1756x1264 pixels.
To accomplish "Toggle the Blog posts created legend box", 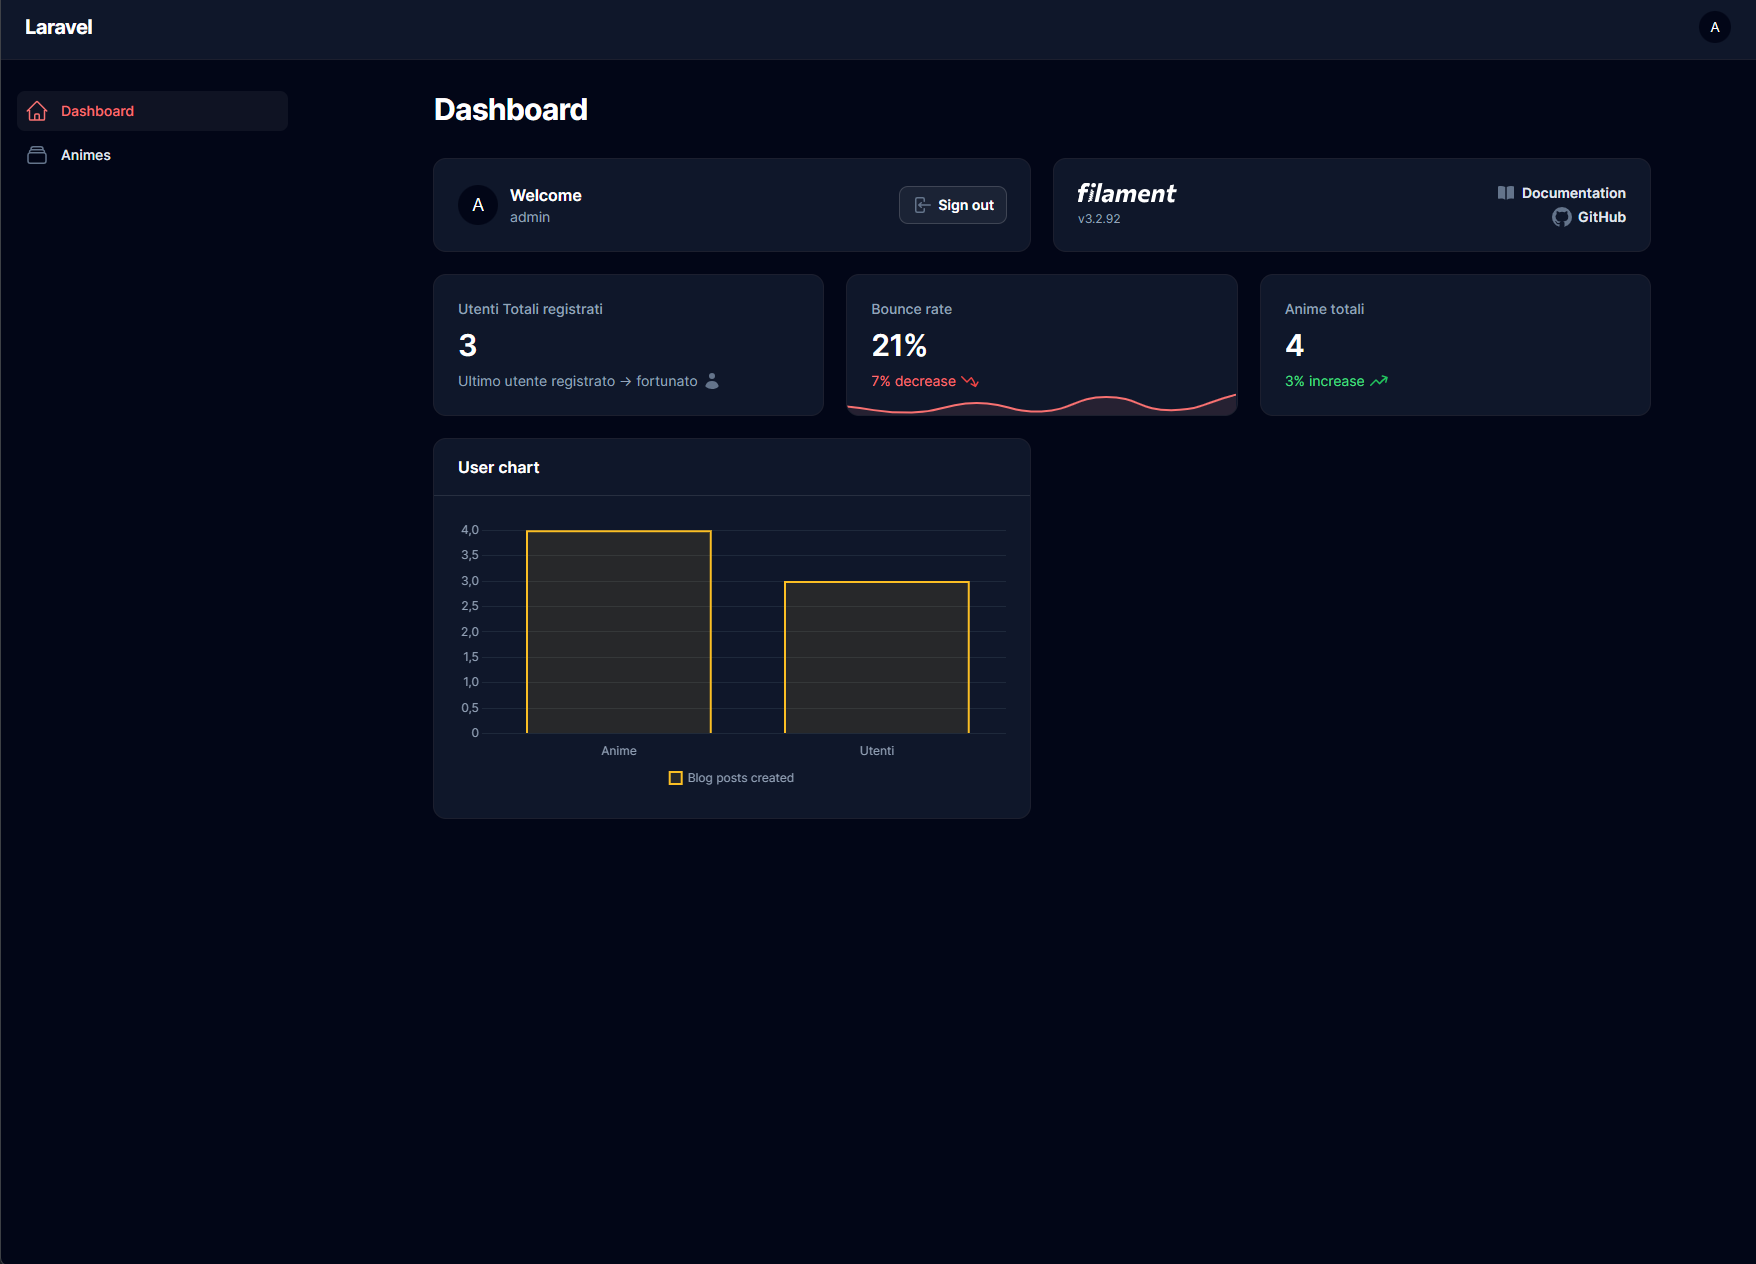I will pos(676,778).
